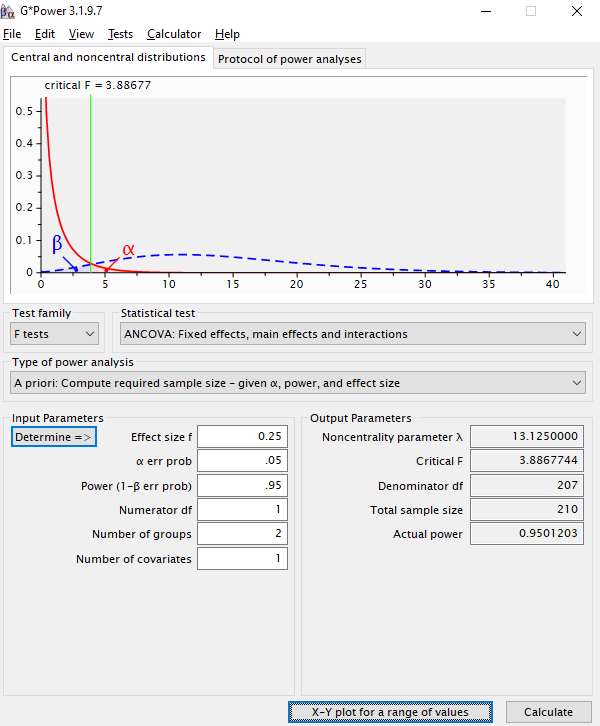
Task: Click the blue β symbol in the plot
Action: point(56,244)
